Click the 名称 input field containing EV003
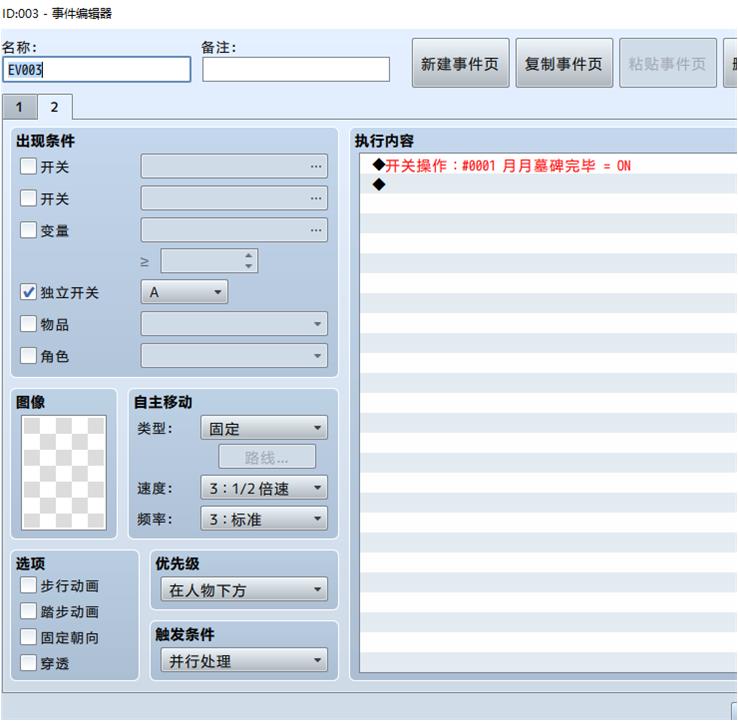 (x=96, y=70)
